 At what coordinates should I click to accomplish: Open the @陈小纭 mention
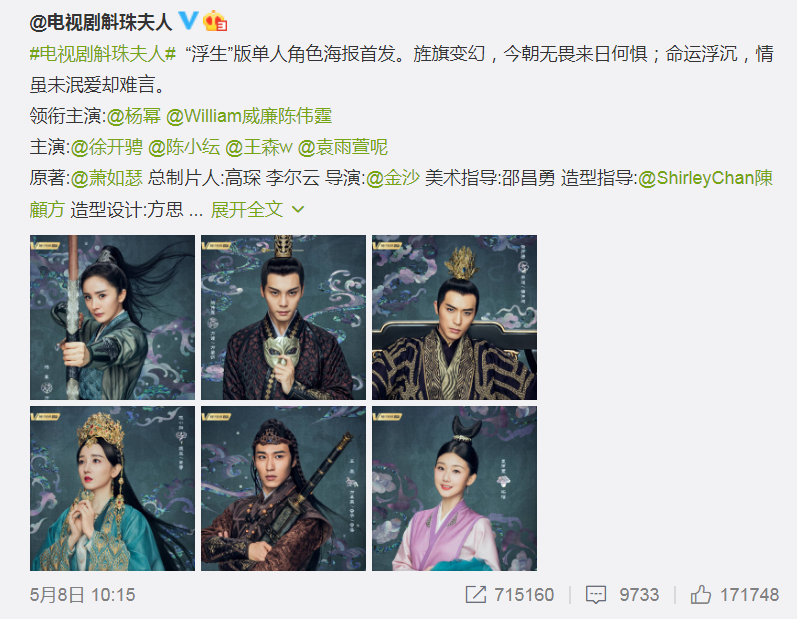click(x=184, y=147)
